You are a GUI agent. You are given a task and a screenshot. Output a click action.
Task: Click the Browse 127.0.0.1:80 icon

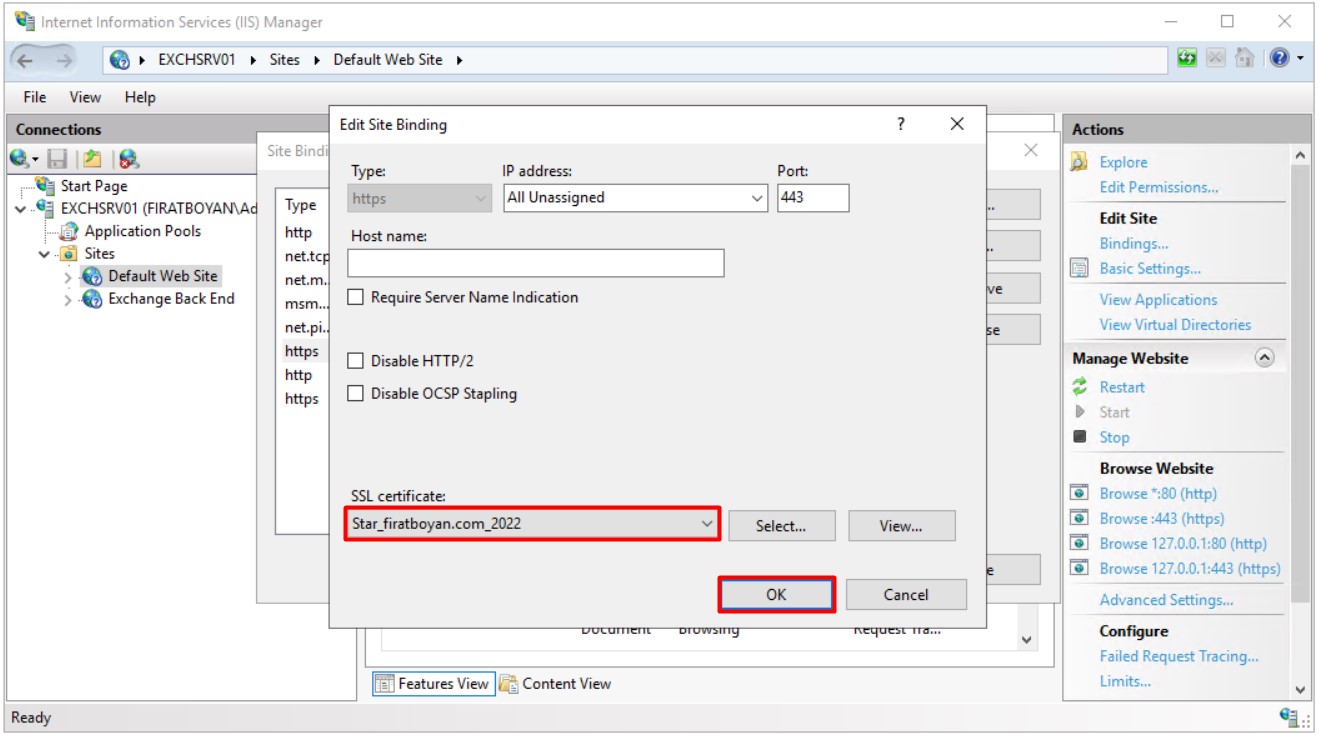click(x=1079, y=543)
